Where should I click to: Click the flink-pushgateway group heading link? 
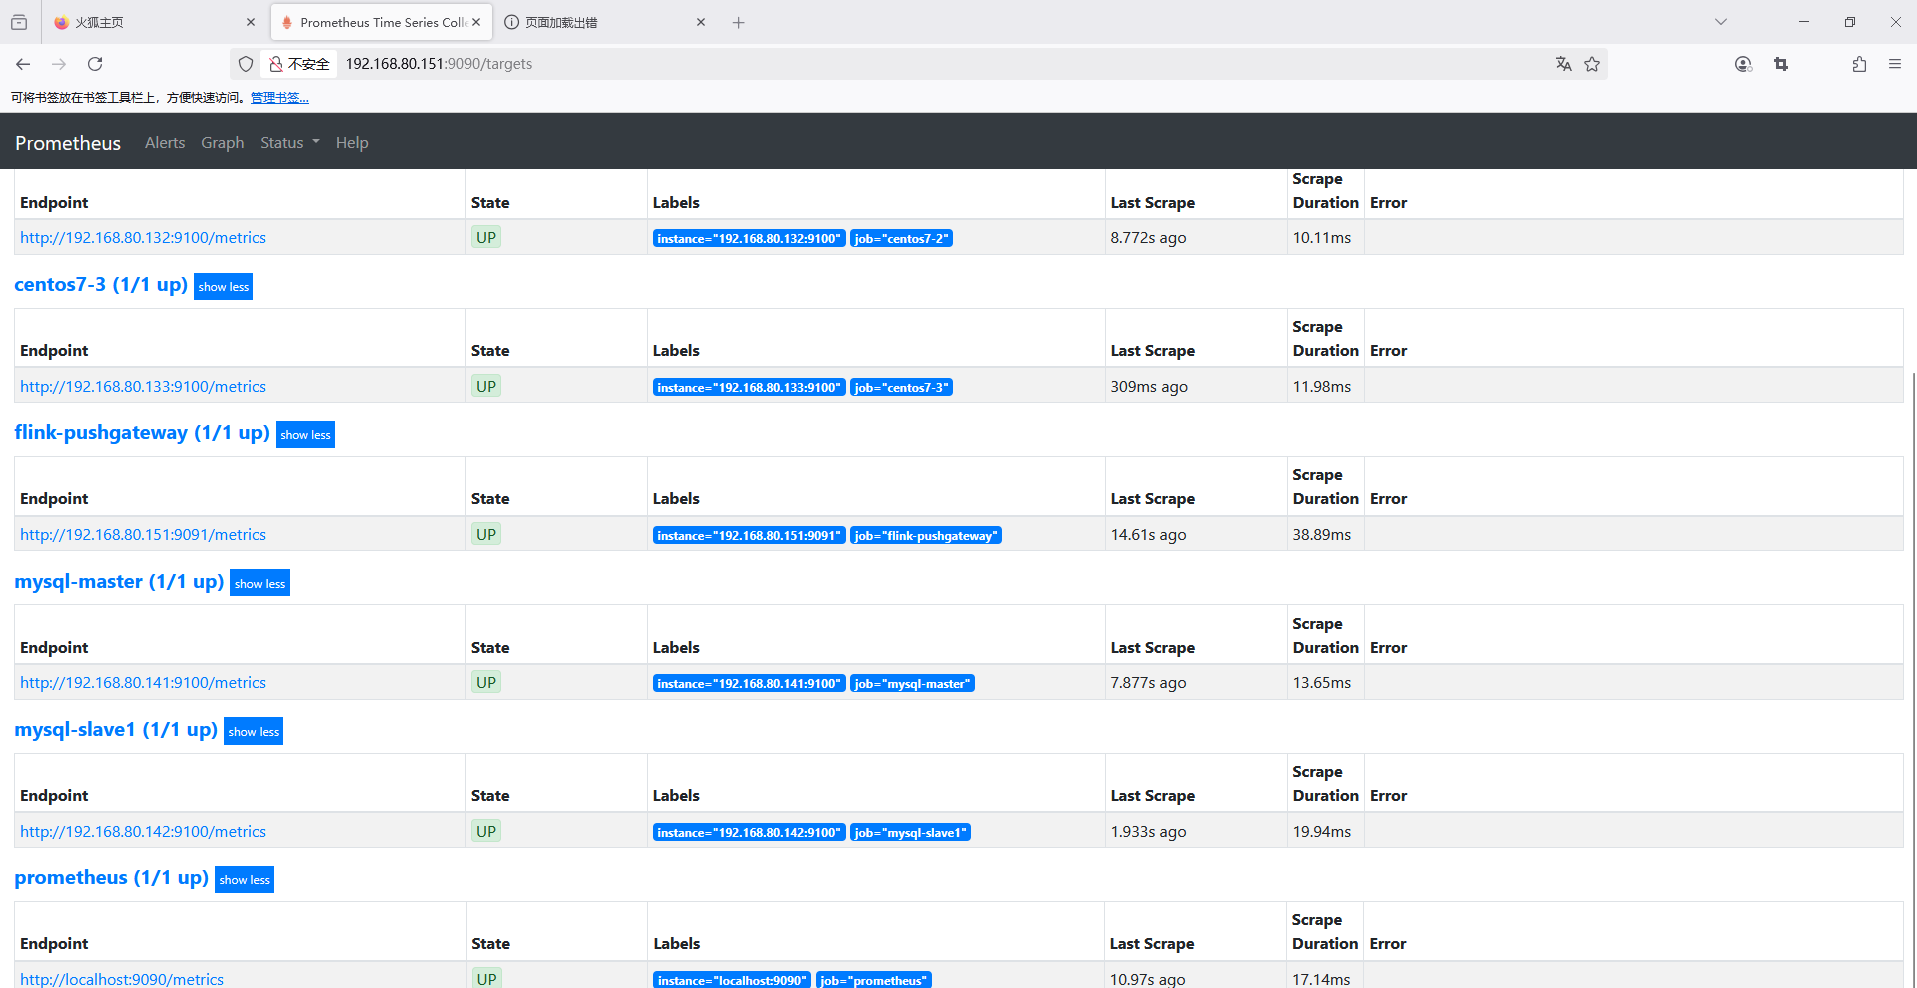142,433
